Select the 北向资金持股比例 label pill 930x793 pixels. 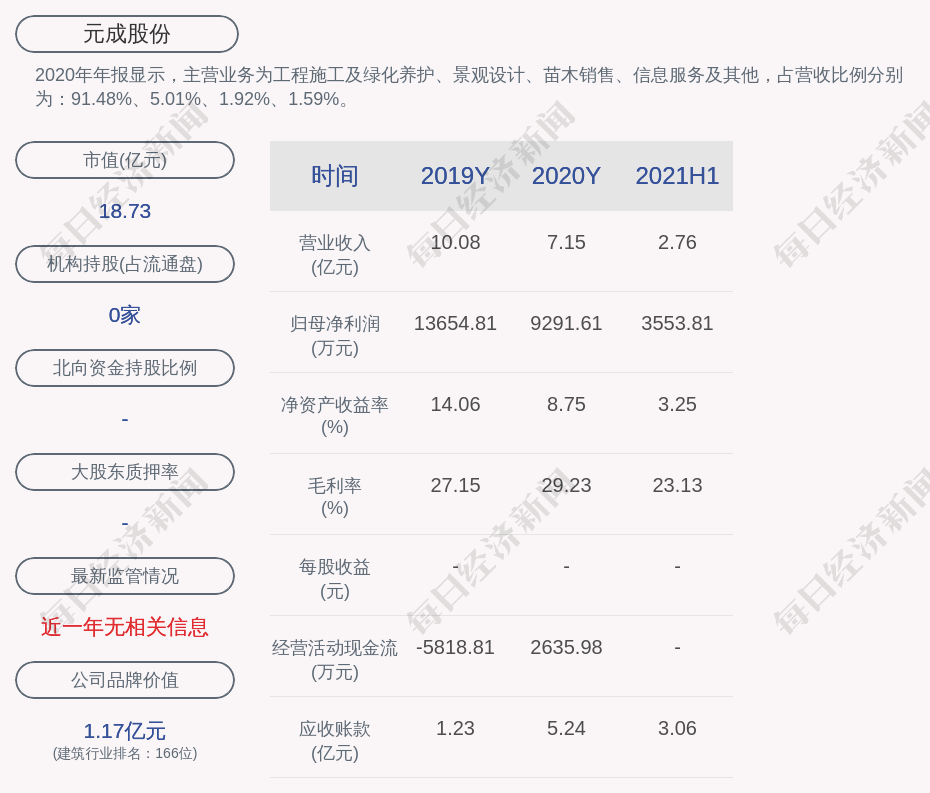coord(125,368)
